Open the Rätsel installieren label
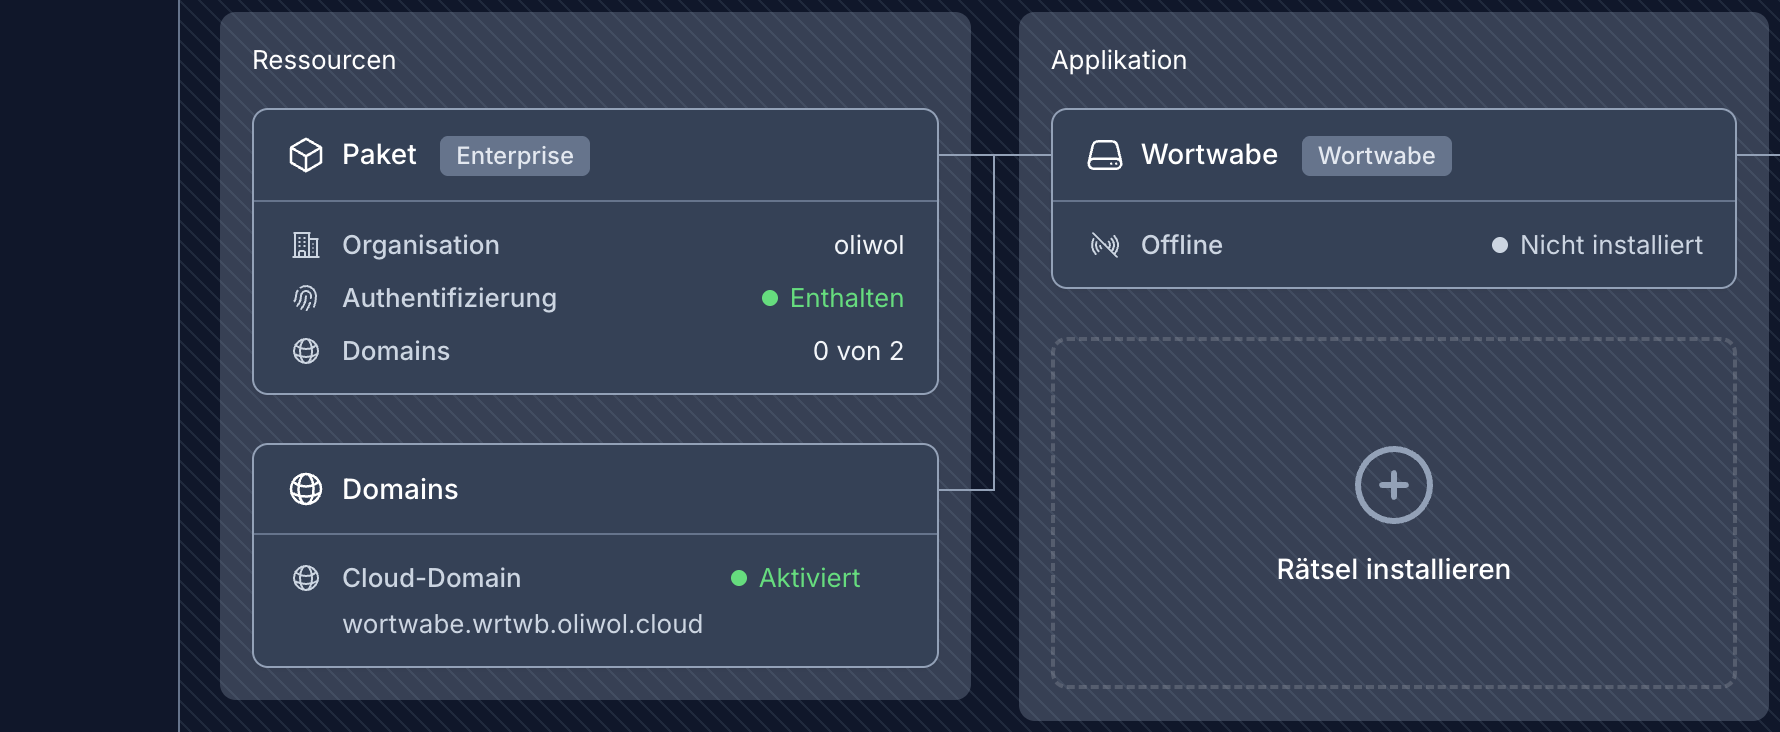Image resolution: width=1780 pixels, height=732 pixels. pos(1393,569)
